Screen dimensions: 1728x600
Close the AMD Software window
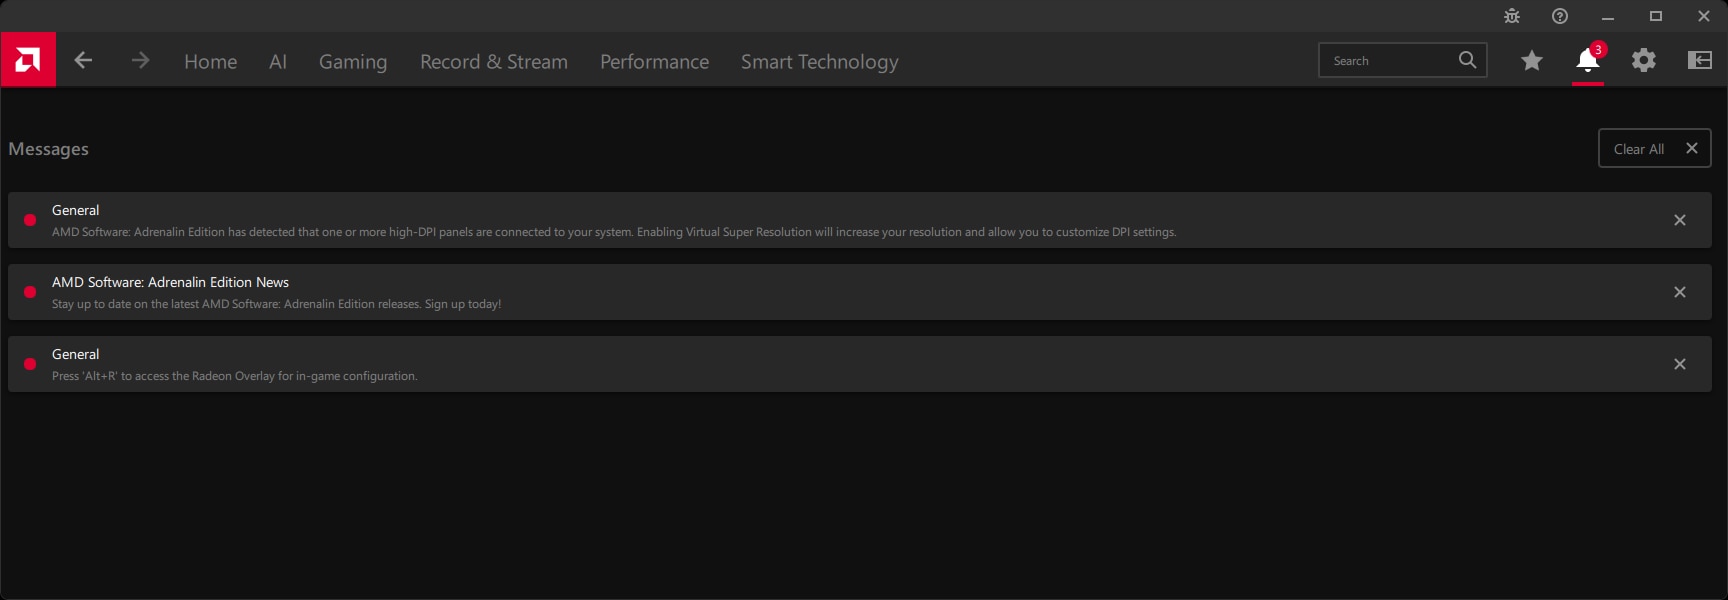click(x=1704, y=16)
